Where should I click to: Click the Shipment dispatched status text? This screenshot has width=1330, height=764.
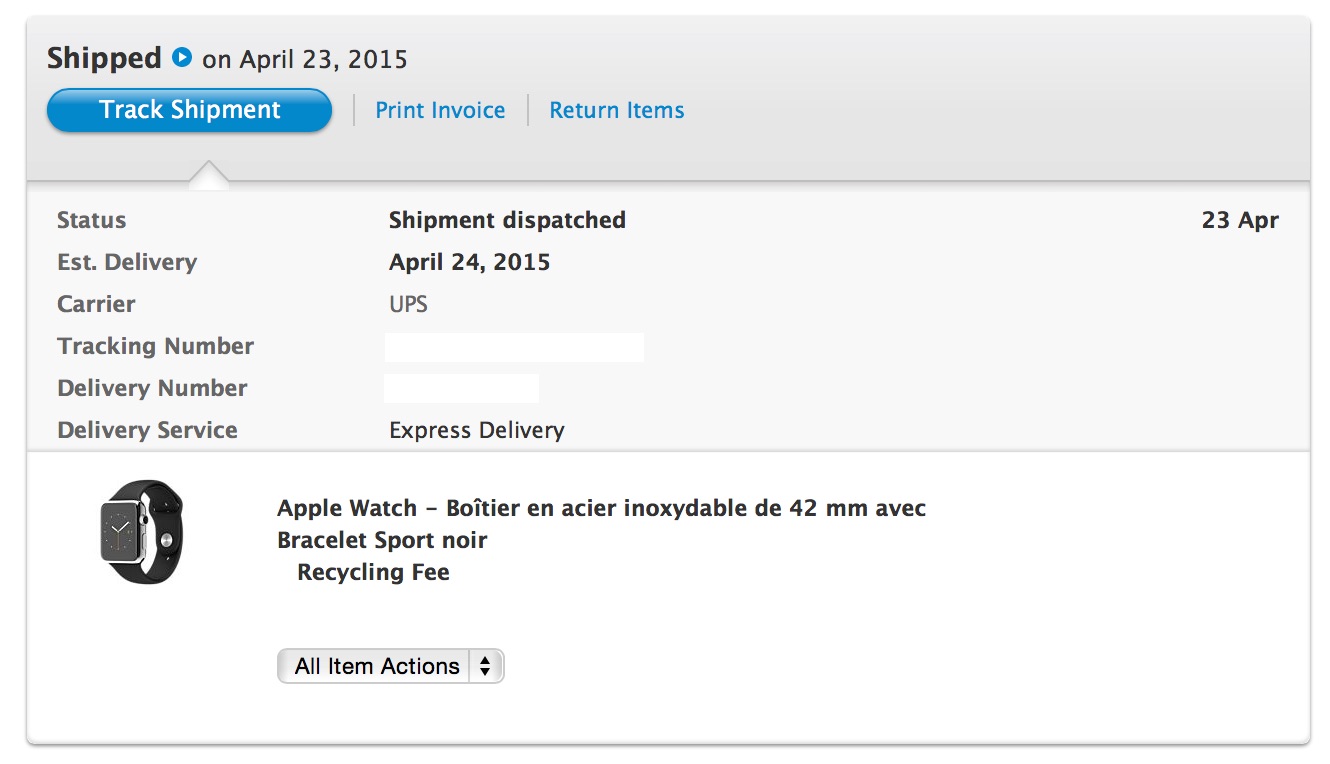tap(507, 220)
